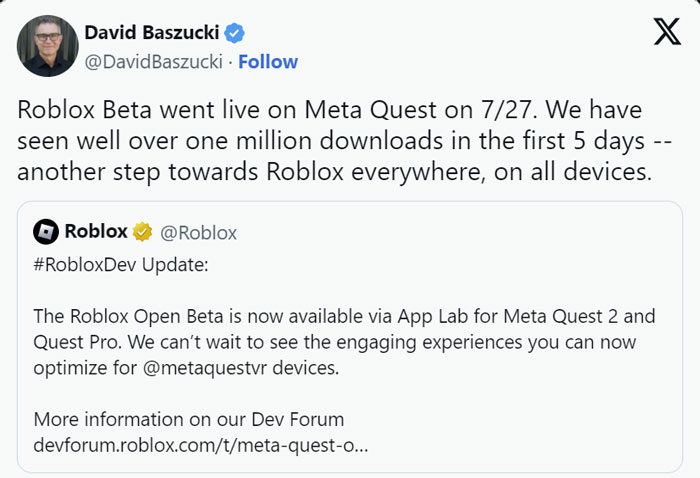Open David Baszucki's profile photo
700x478 pixels.
(x=48, y=46)
